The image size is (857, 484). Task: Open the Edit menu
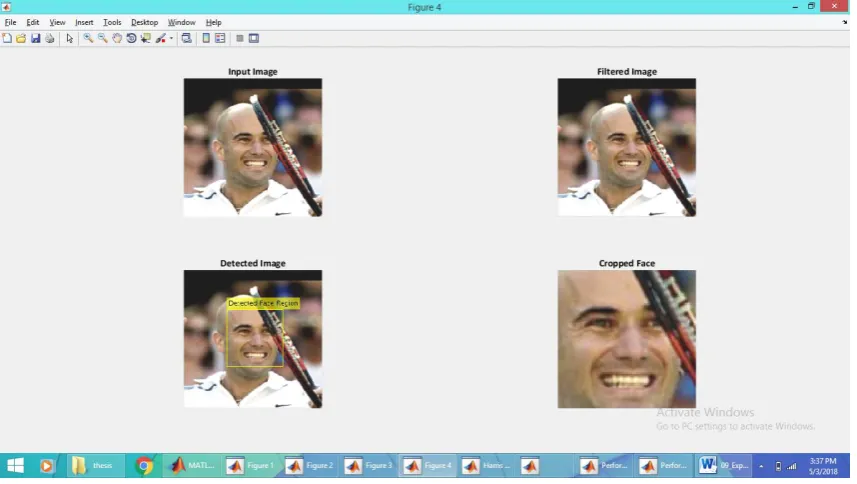(x=33, y=22)
